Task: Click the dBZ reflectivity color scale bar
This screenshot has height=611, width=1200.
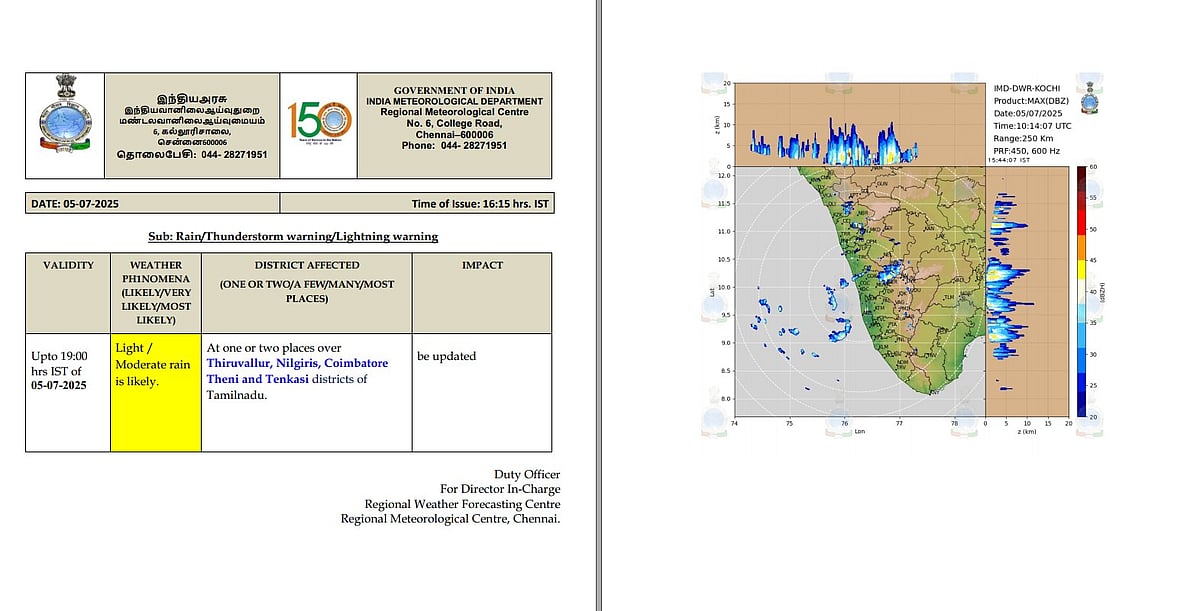Action: point(1084,290)
